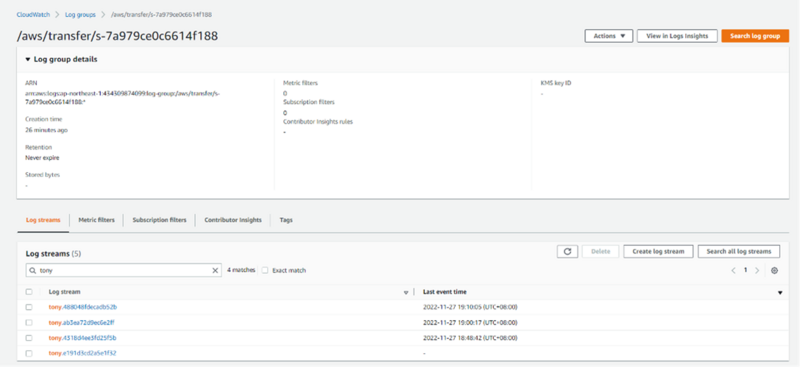Image resolution: width=800 pixels, height=368 pixels.
Task: Open log streams table settings gear
Action: (x=774, y=271)
